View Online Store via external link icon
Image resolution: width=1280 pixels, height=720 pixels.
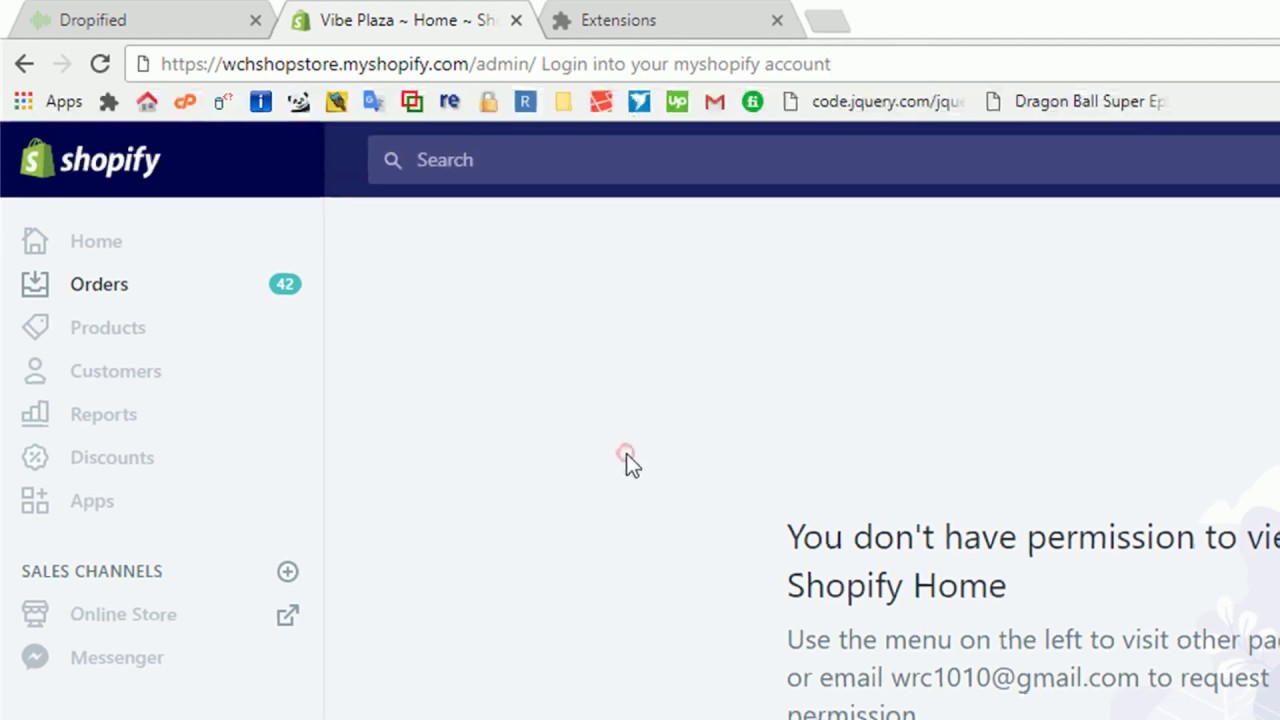click(x=288, y=615)
